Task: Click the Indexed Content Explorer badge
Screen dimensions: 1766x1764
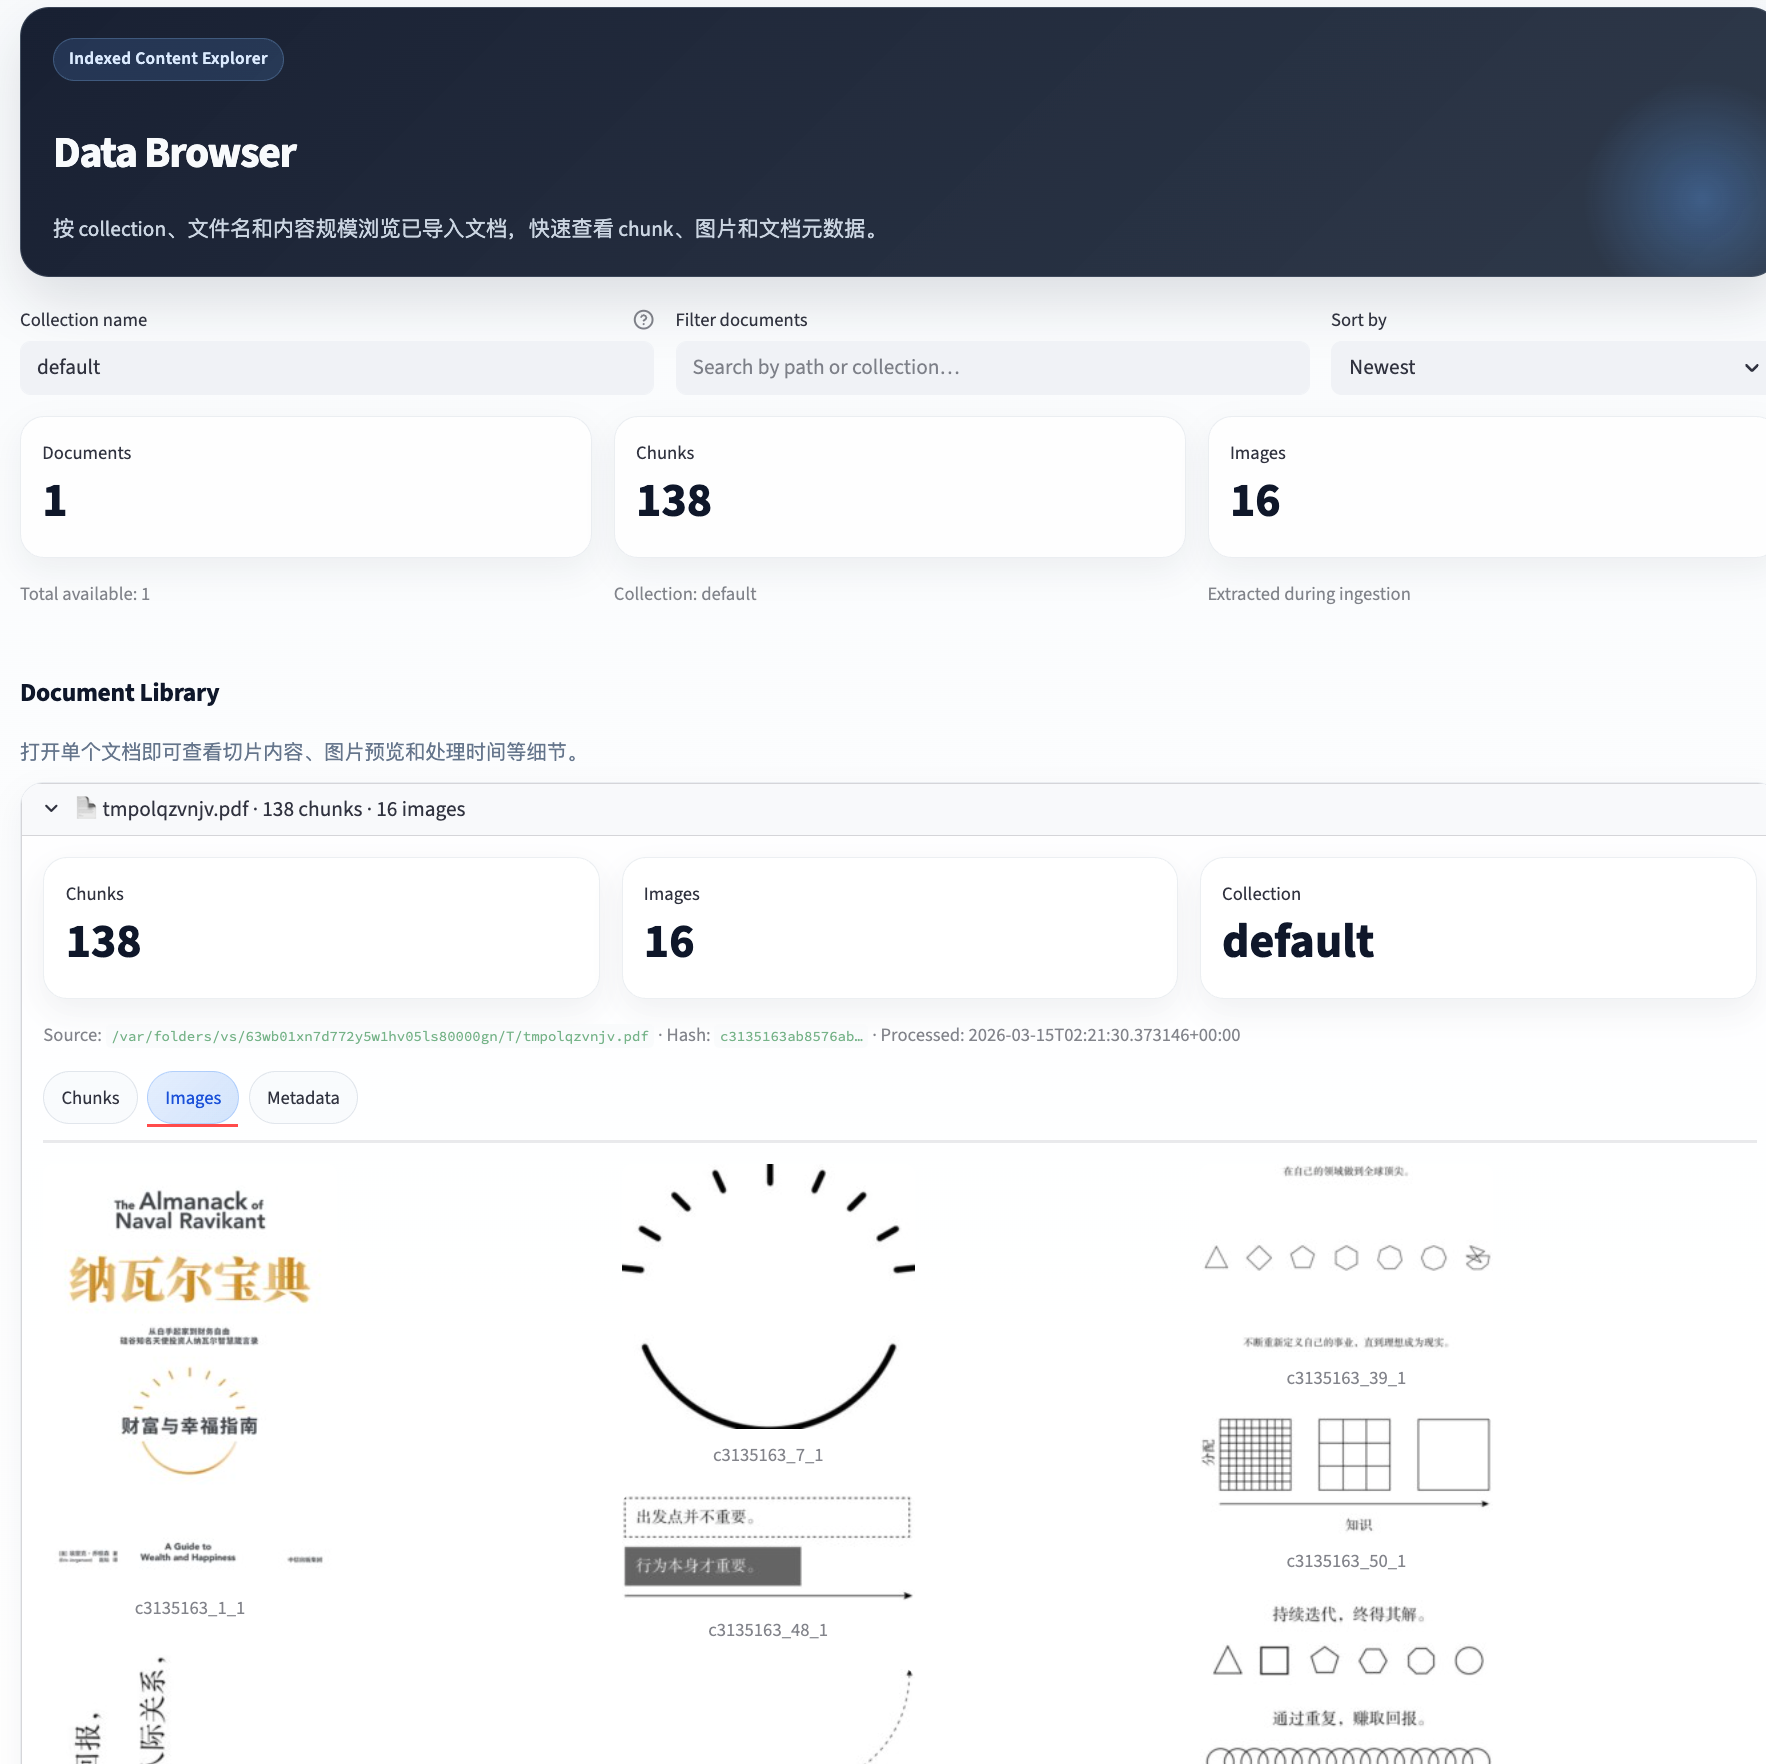Action: tap(167, 58)
